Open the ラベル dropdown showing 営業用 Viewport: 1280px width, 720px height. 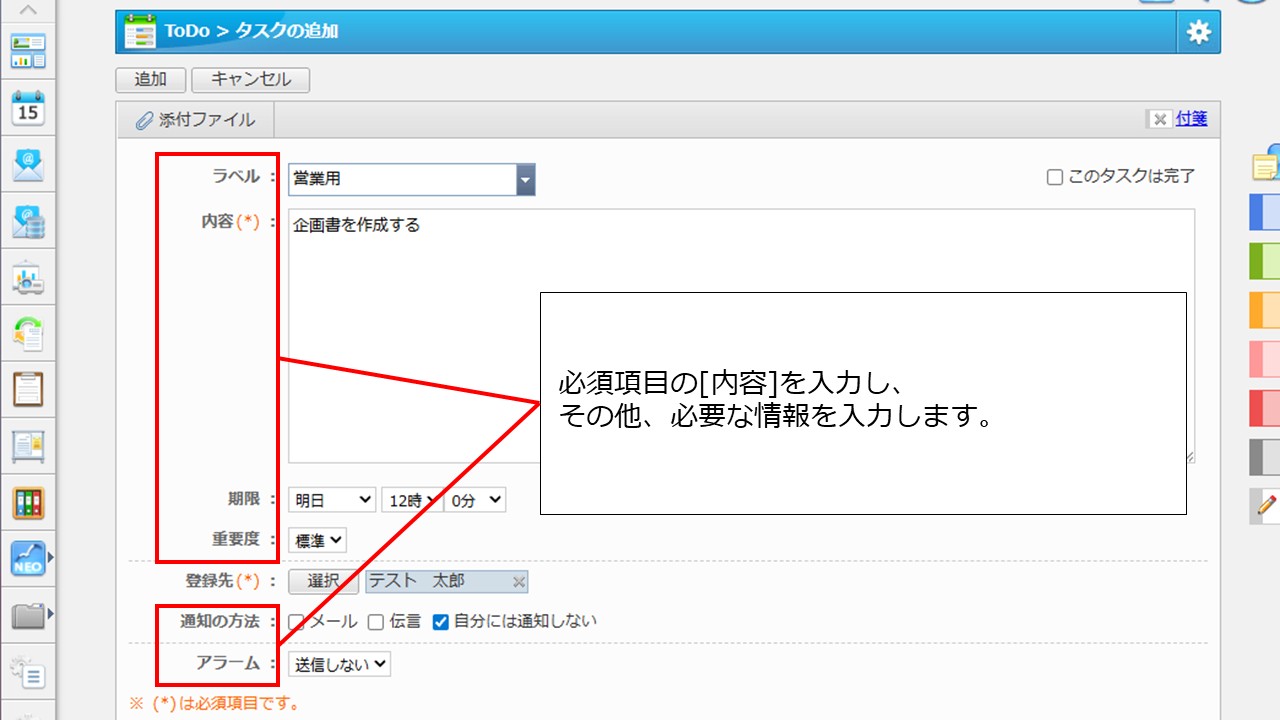pyautogui.click(x=412, y=179)
